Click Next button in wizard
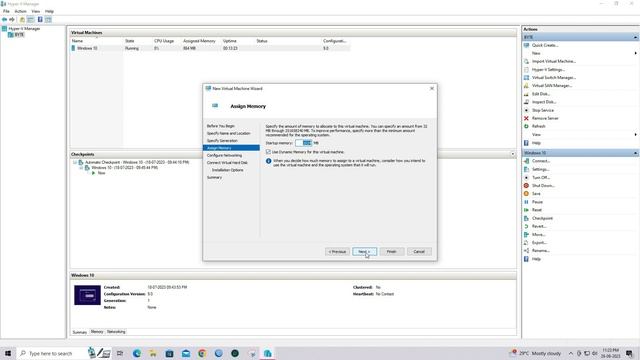 364,252
